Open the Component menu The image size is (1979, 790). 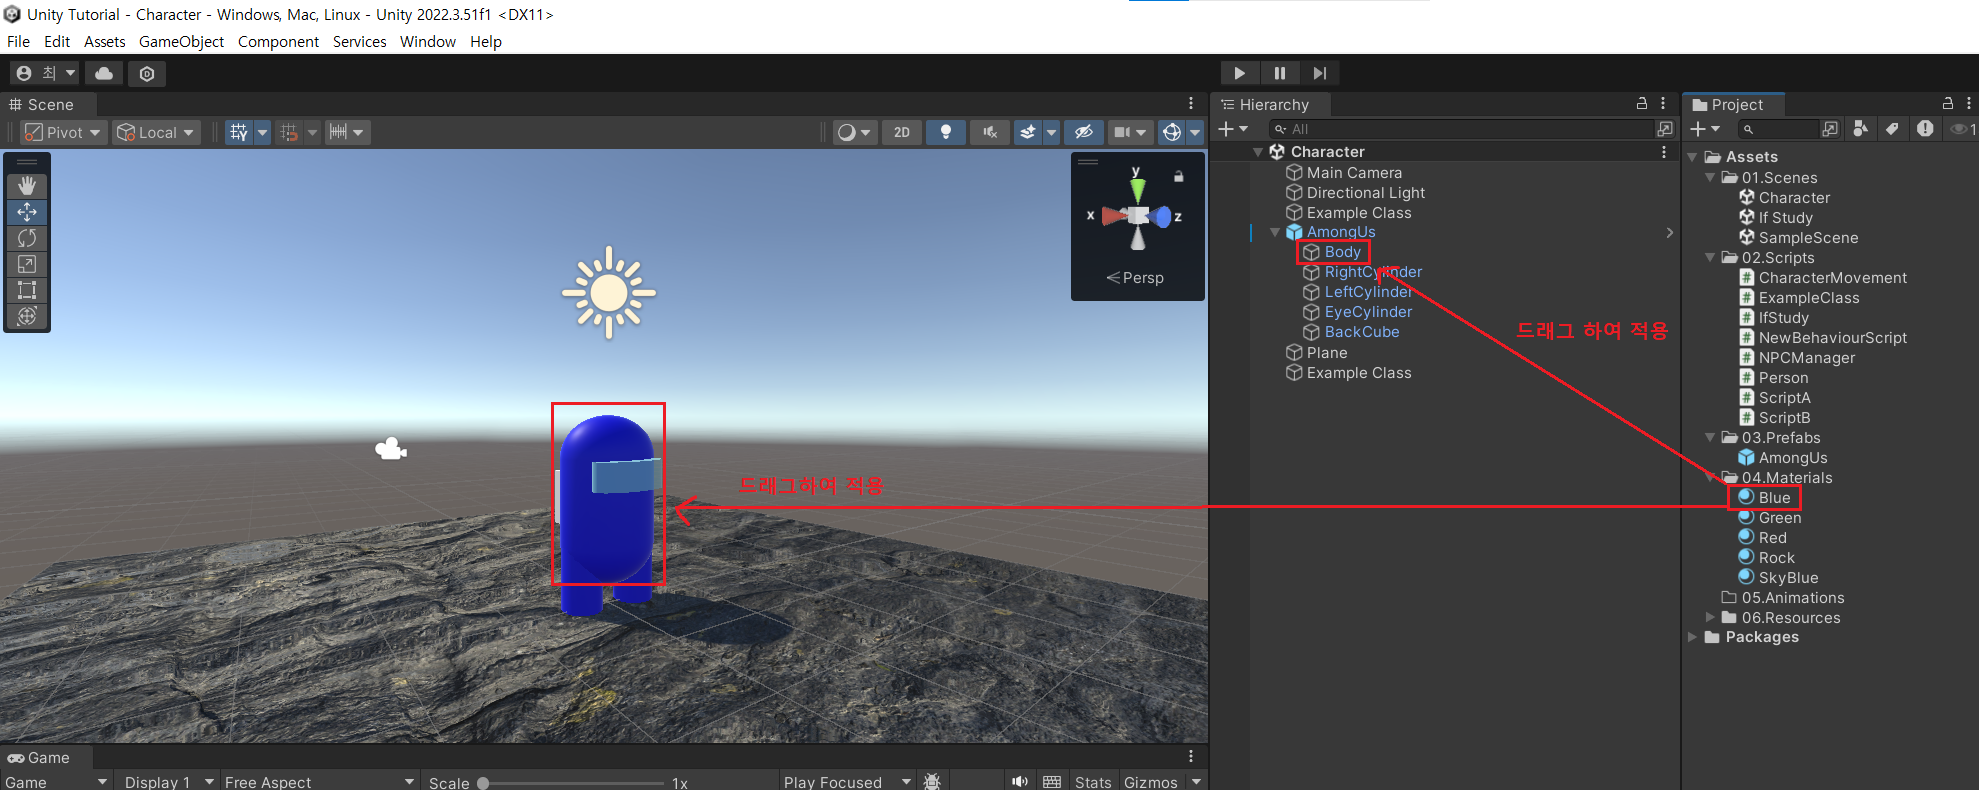pyautogui.click(x=278, y=41)
